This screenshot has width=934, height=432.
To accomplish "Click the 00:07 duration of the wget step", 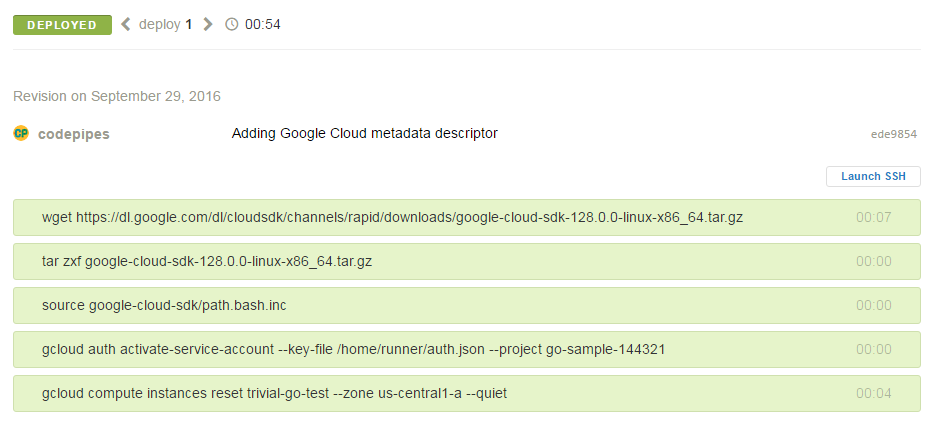I will [874, 217].
